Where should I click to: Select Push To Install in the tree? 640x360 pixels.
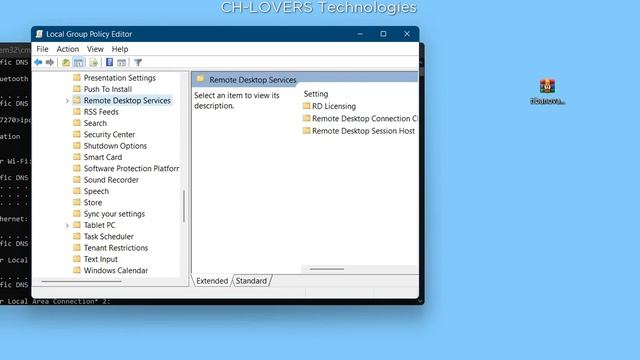tap(108, 89)
